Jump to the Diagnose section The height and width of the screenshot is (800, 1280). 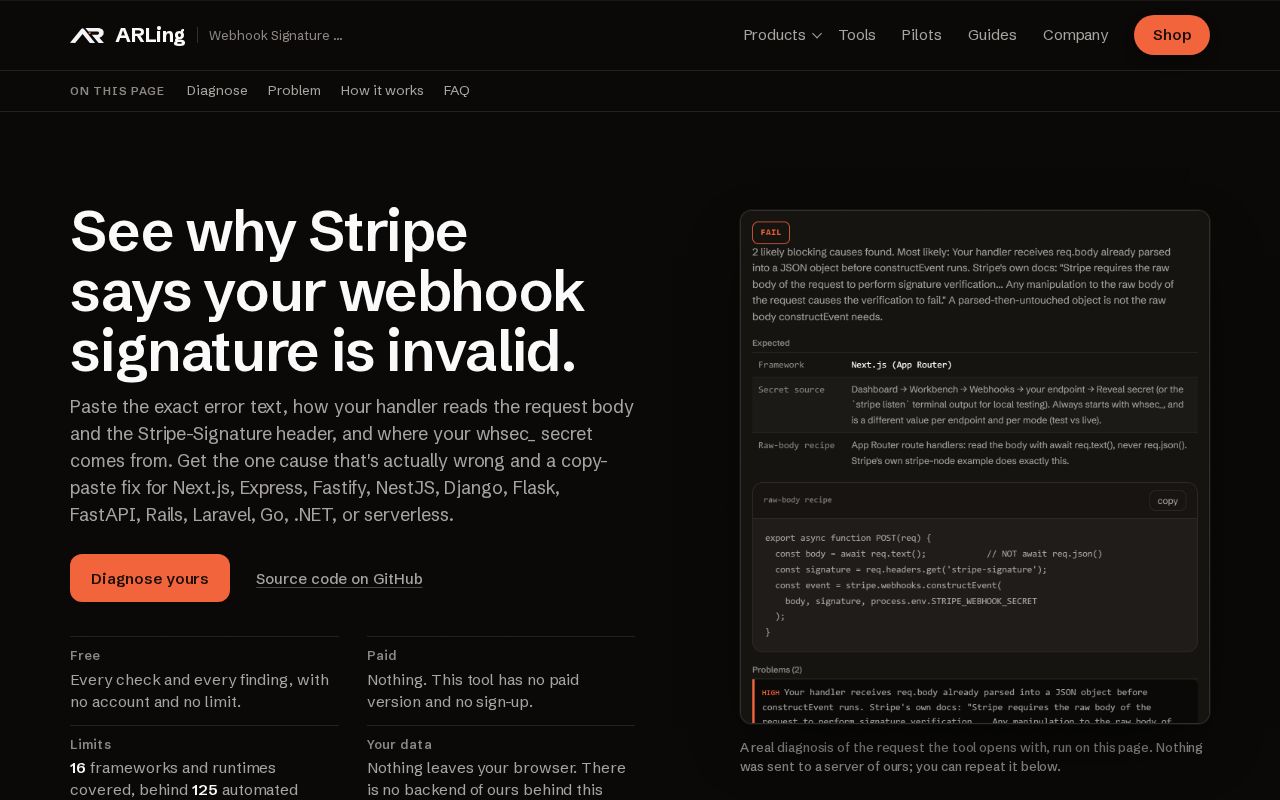217,90
